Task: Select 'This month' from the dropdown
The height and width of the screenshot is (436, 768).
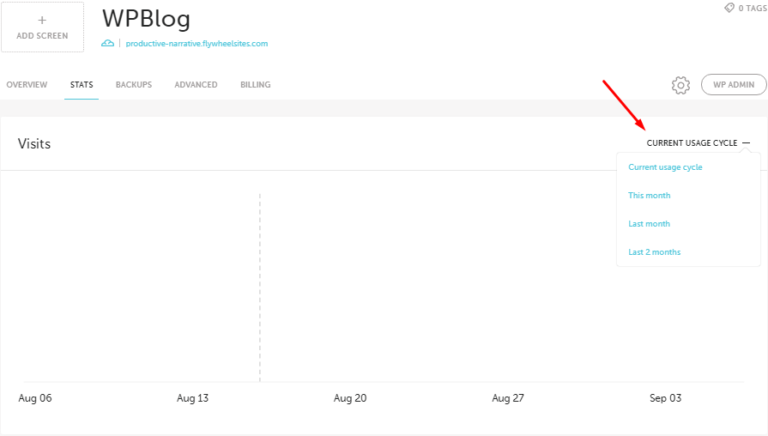Action: (649, 195)
